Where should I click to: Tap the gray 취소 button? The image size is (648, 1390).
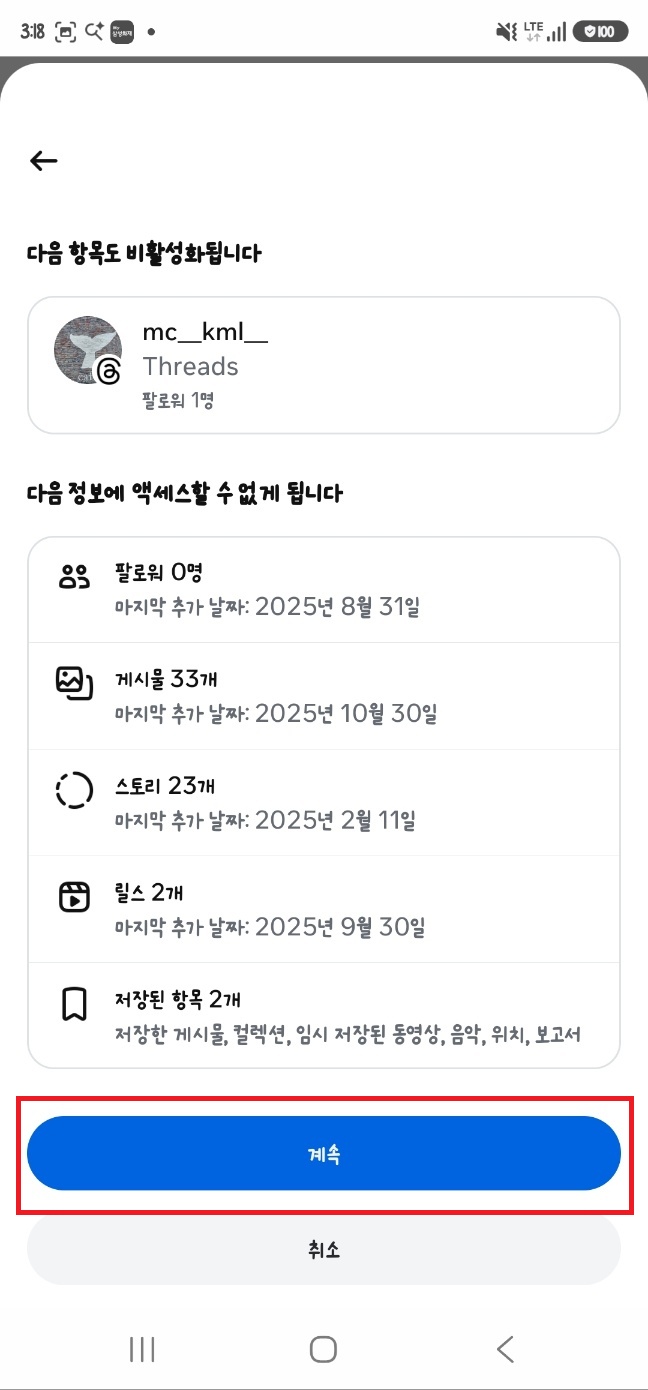324,1249
